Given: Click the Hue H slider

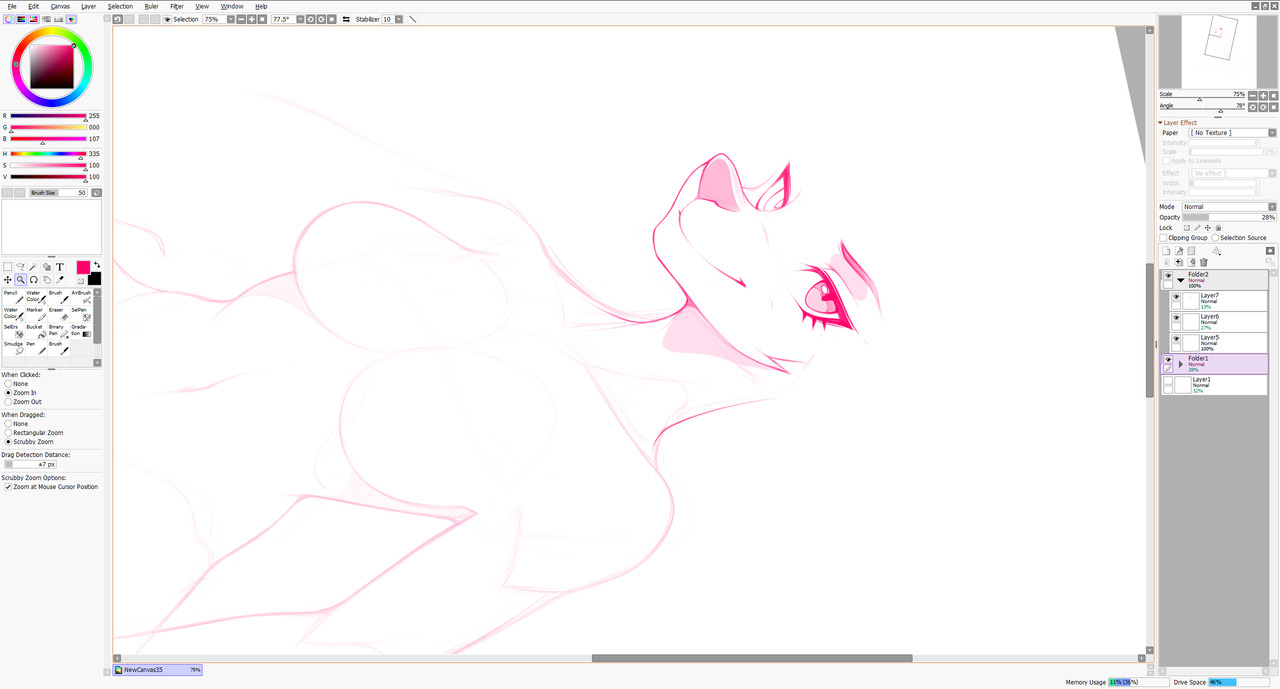Looking at the screenshot, I should coord(48,154).
